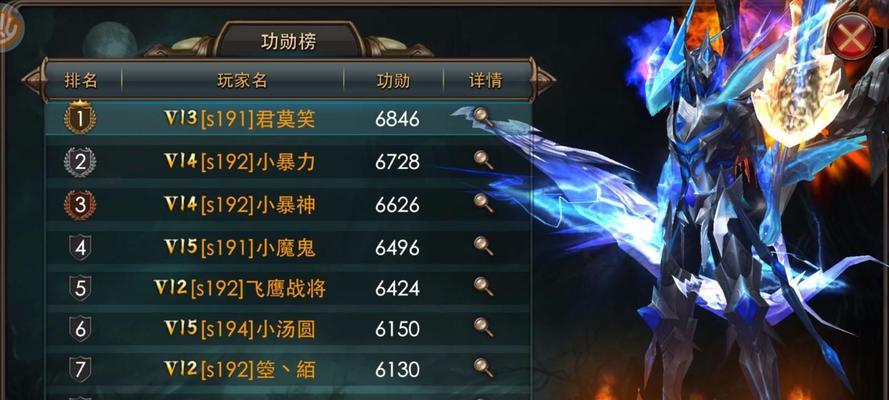Click the rank 5 shield badge
This screenshot has width=889, height=400.
click(x=80, y=288)
